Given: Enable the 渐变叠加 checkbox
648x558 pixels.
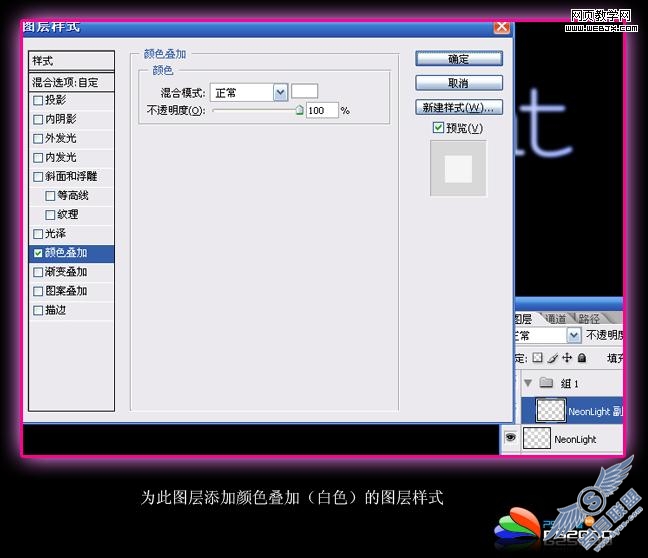Looking at the screenshot, I should point(38,272).
